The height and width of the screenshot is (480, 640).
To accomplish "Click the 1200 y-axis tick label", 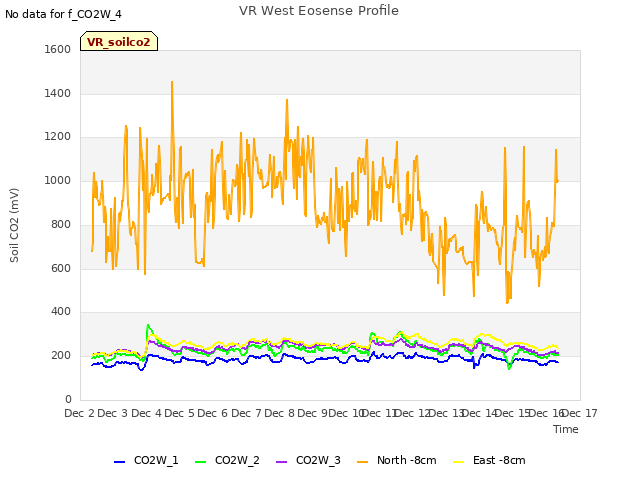I will (58, 137).
